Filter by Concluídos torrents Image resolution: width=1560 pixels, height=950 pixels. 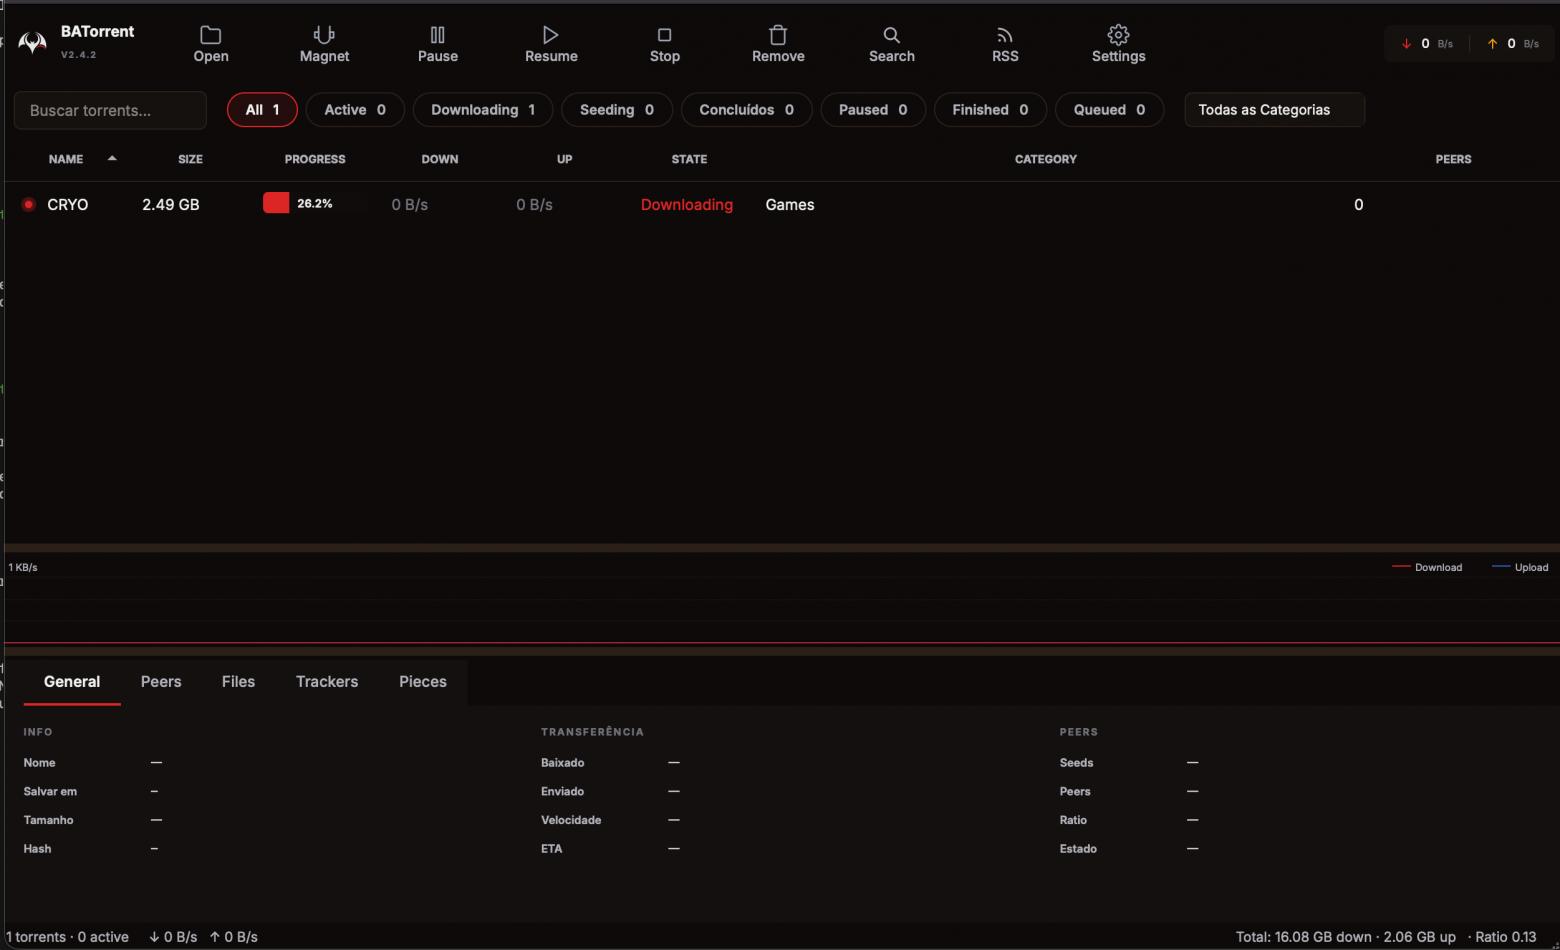click(746, 110)
